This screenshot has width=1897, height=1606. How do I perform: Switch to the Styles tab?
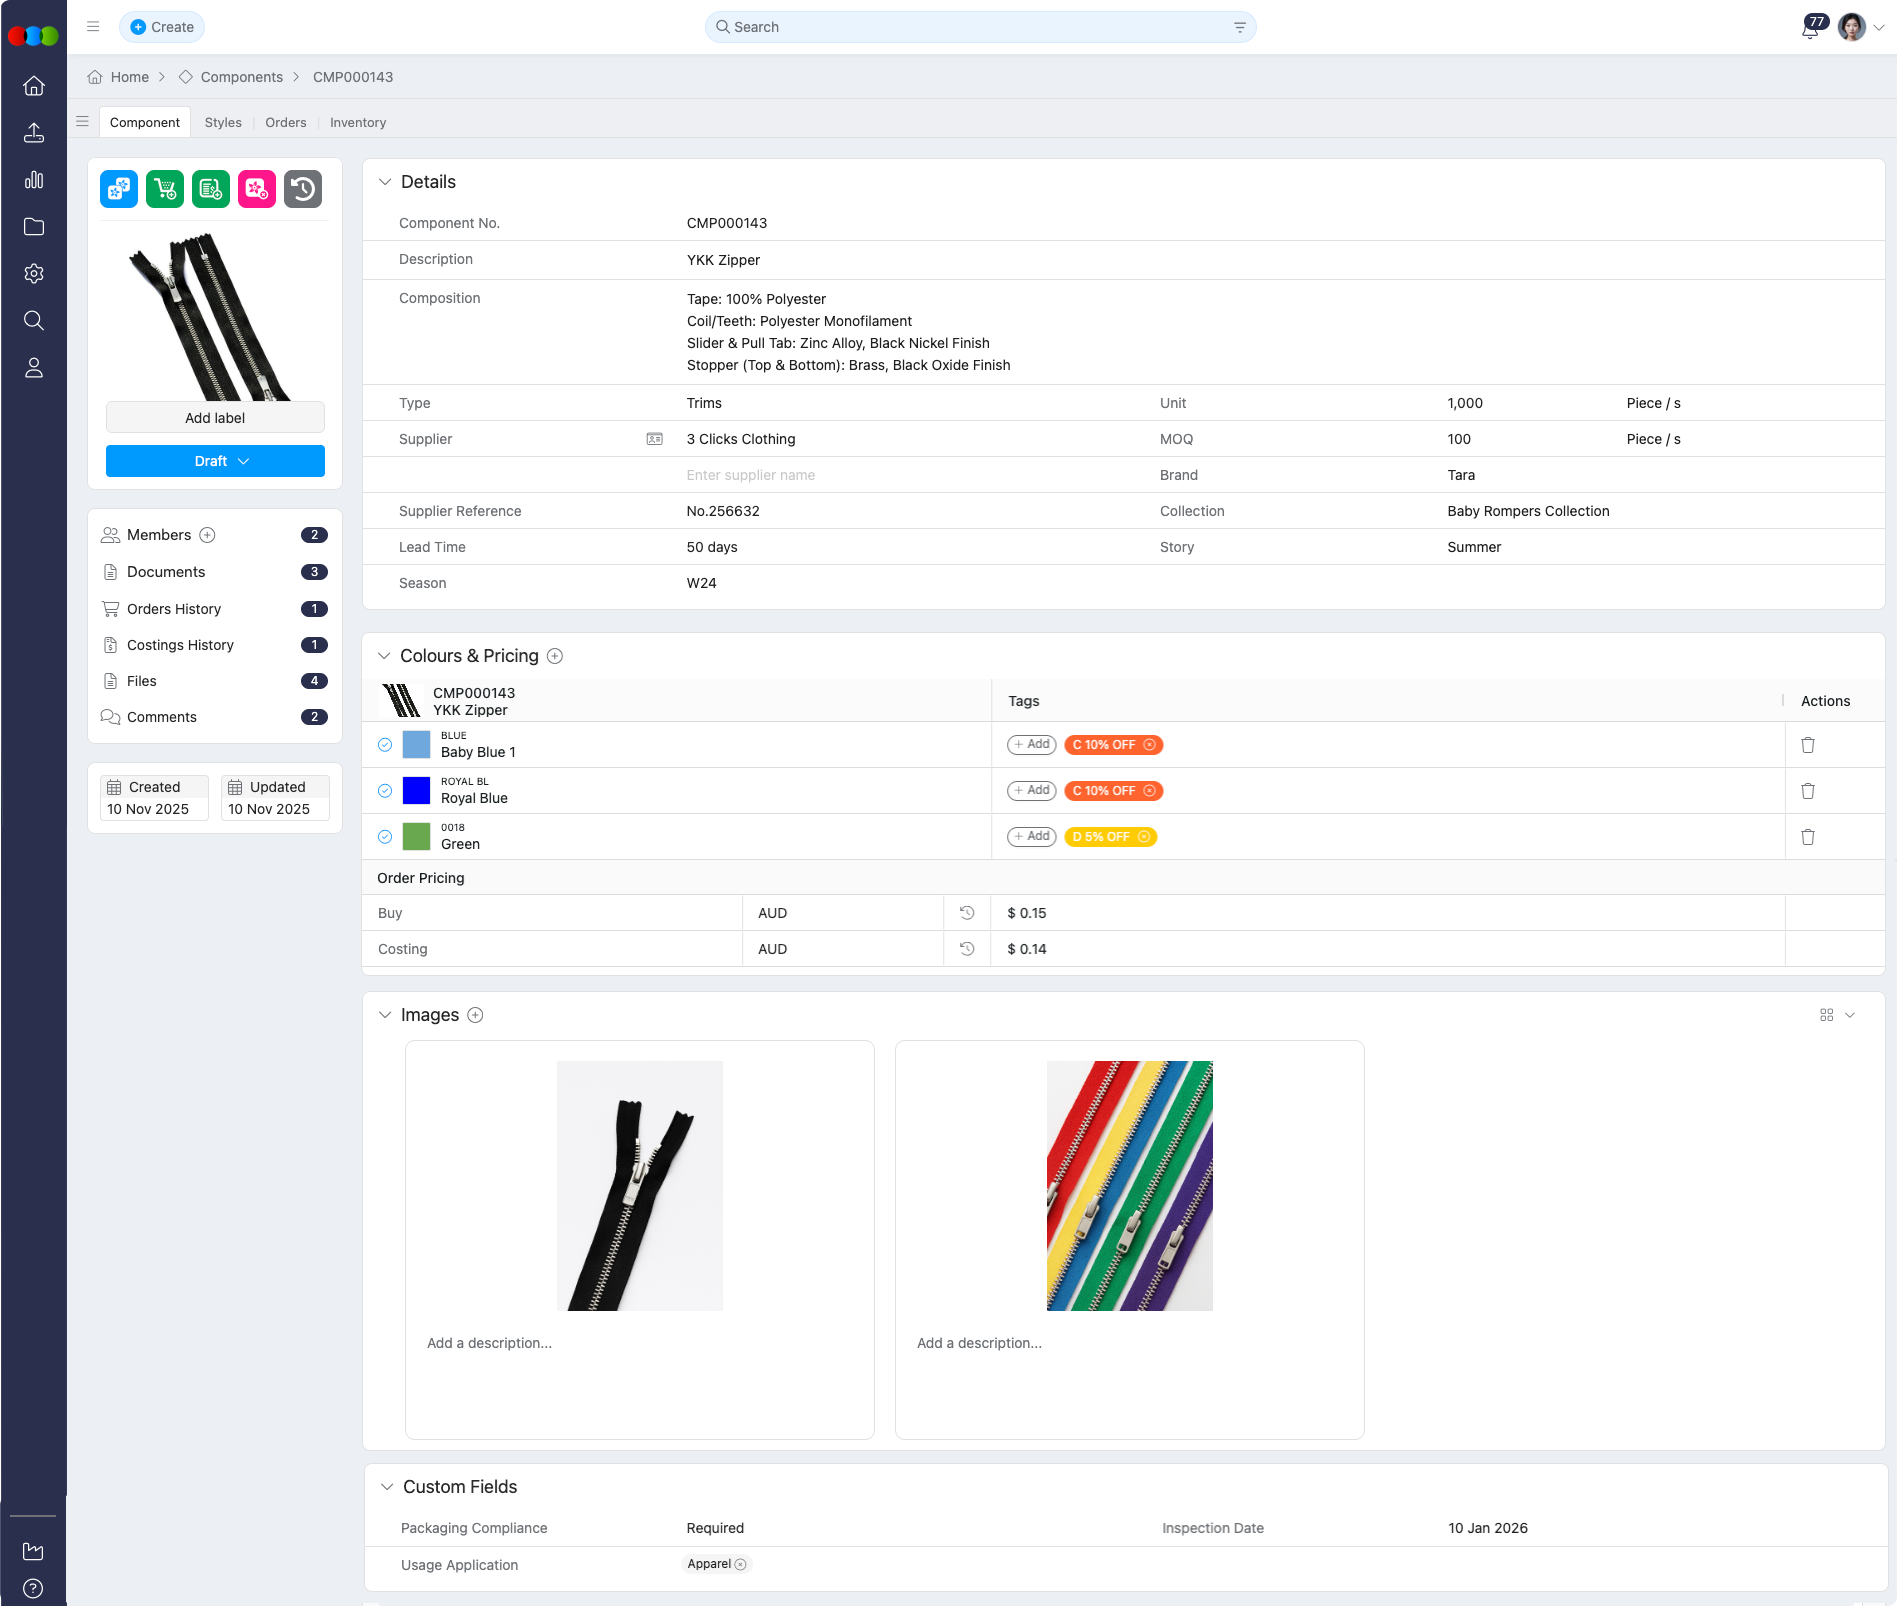click(222, 122)
